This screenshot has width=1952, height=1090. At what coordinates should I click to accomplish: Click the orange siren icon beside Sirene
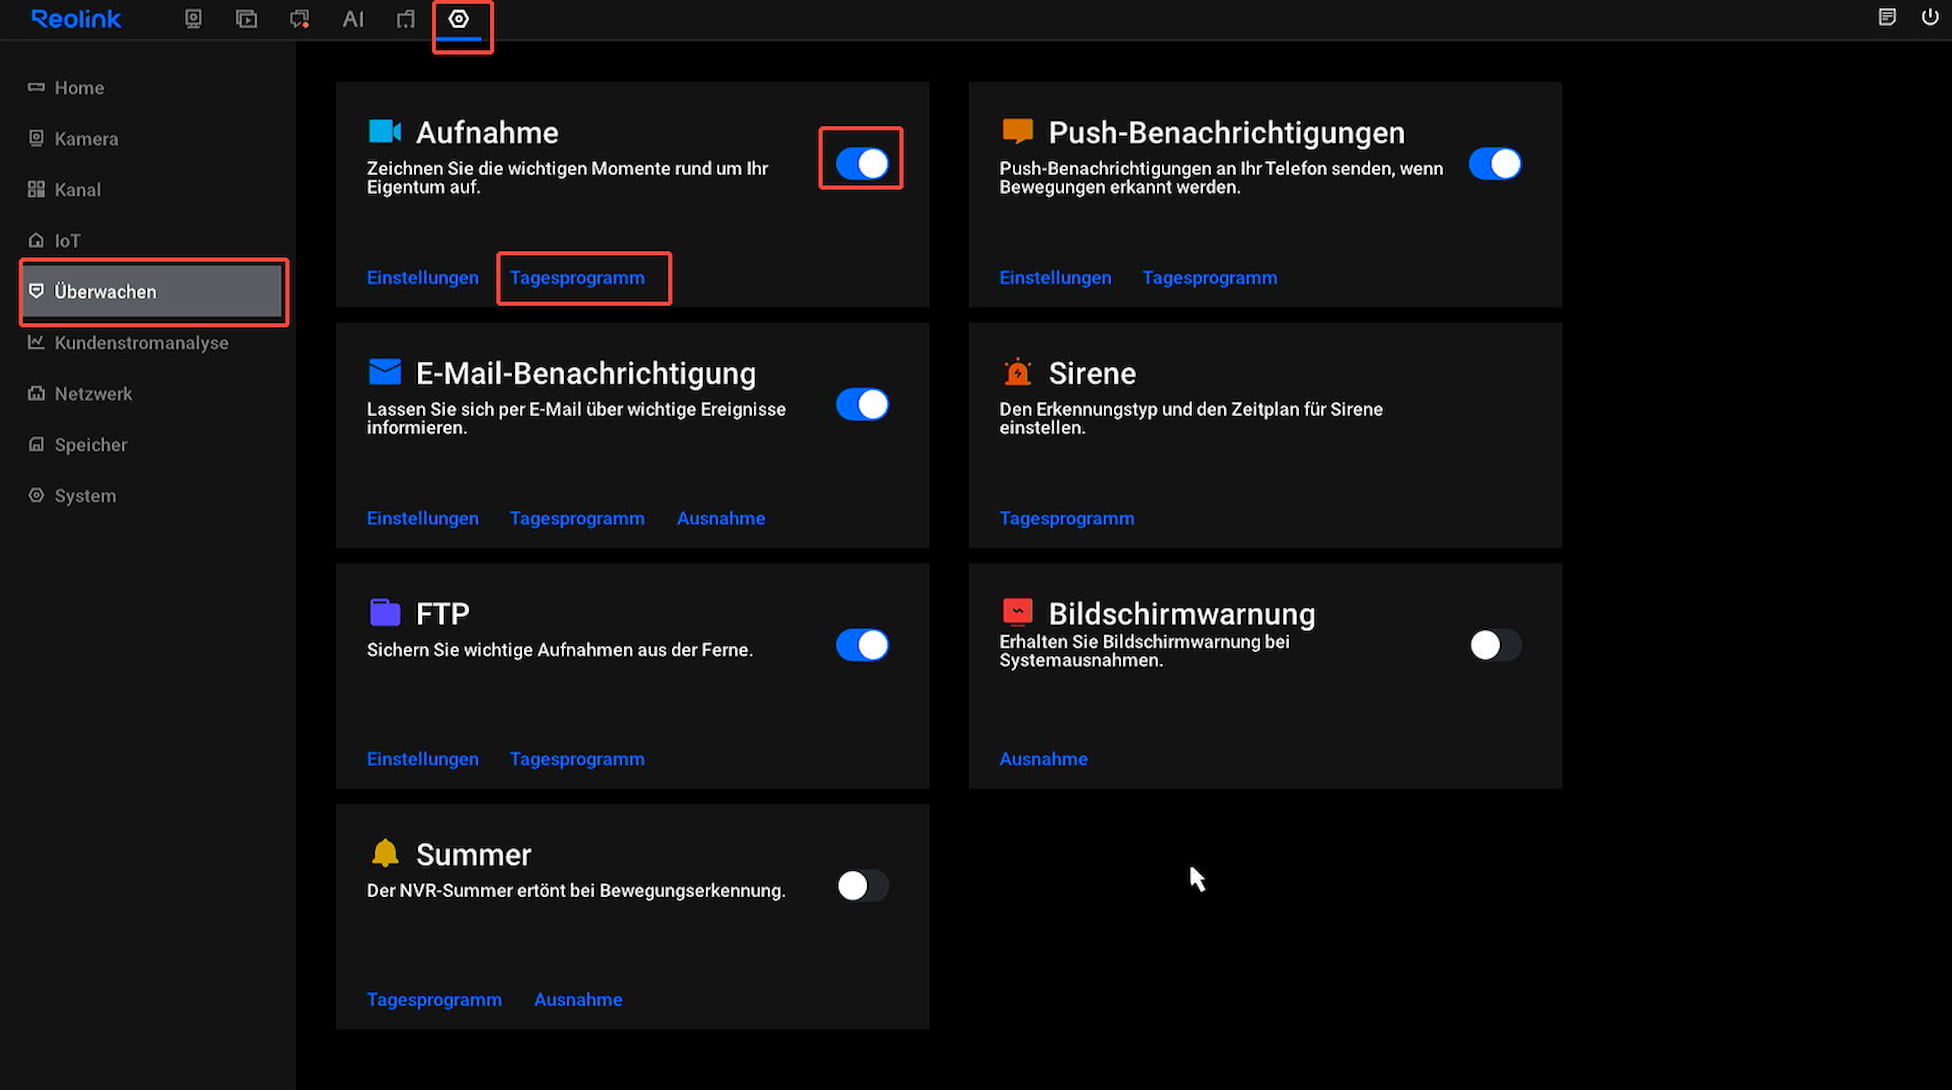coord(1017,372)
